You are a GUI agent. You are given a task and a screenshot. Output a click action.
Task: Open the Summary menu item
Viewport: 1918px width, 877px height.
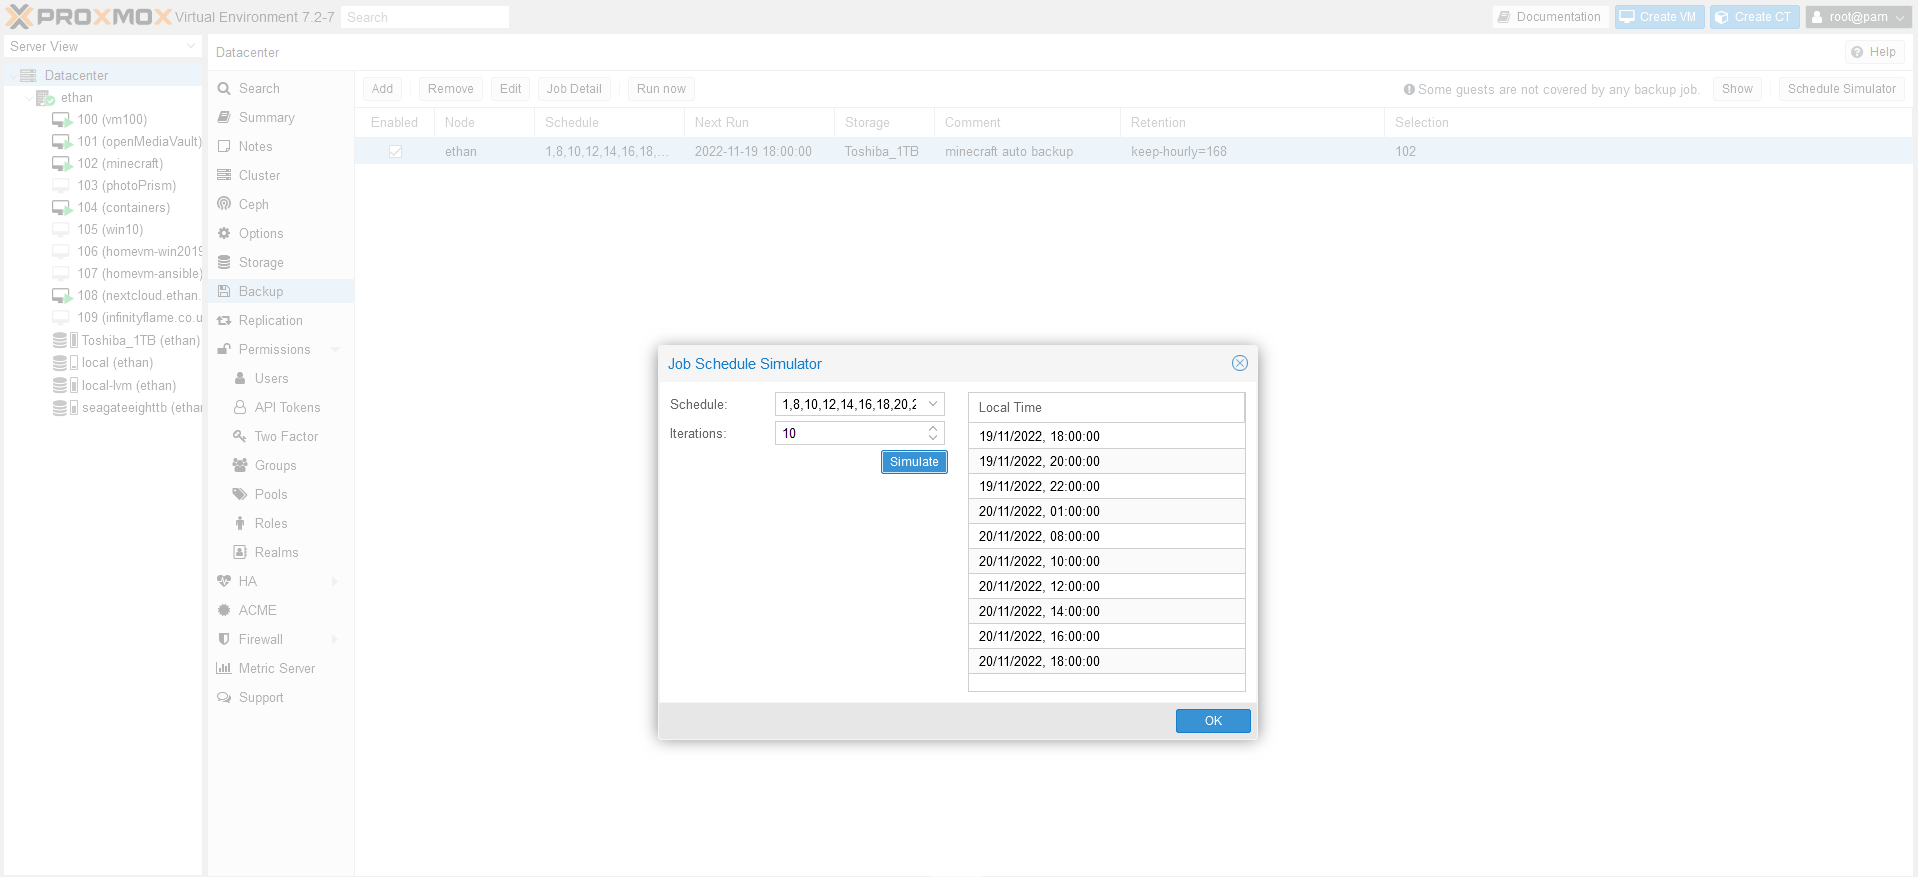pos(266,117)
